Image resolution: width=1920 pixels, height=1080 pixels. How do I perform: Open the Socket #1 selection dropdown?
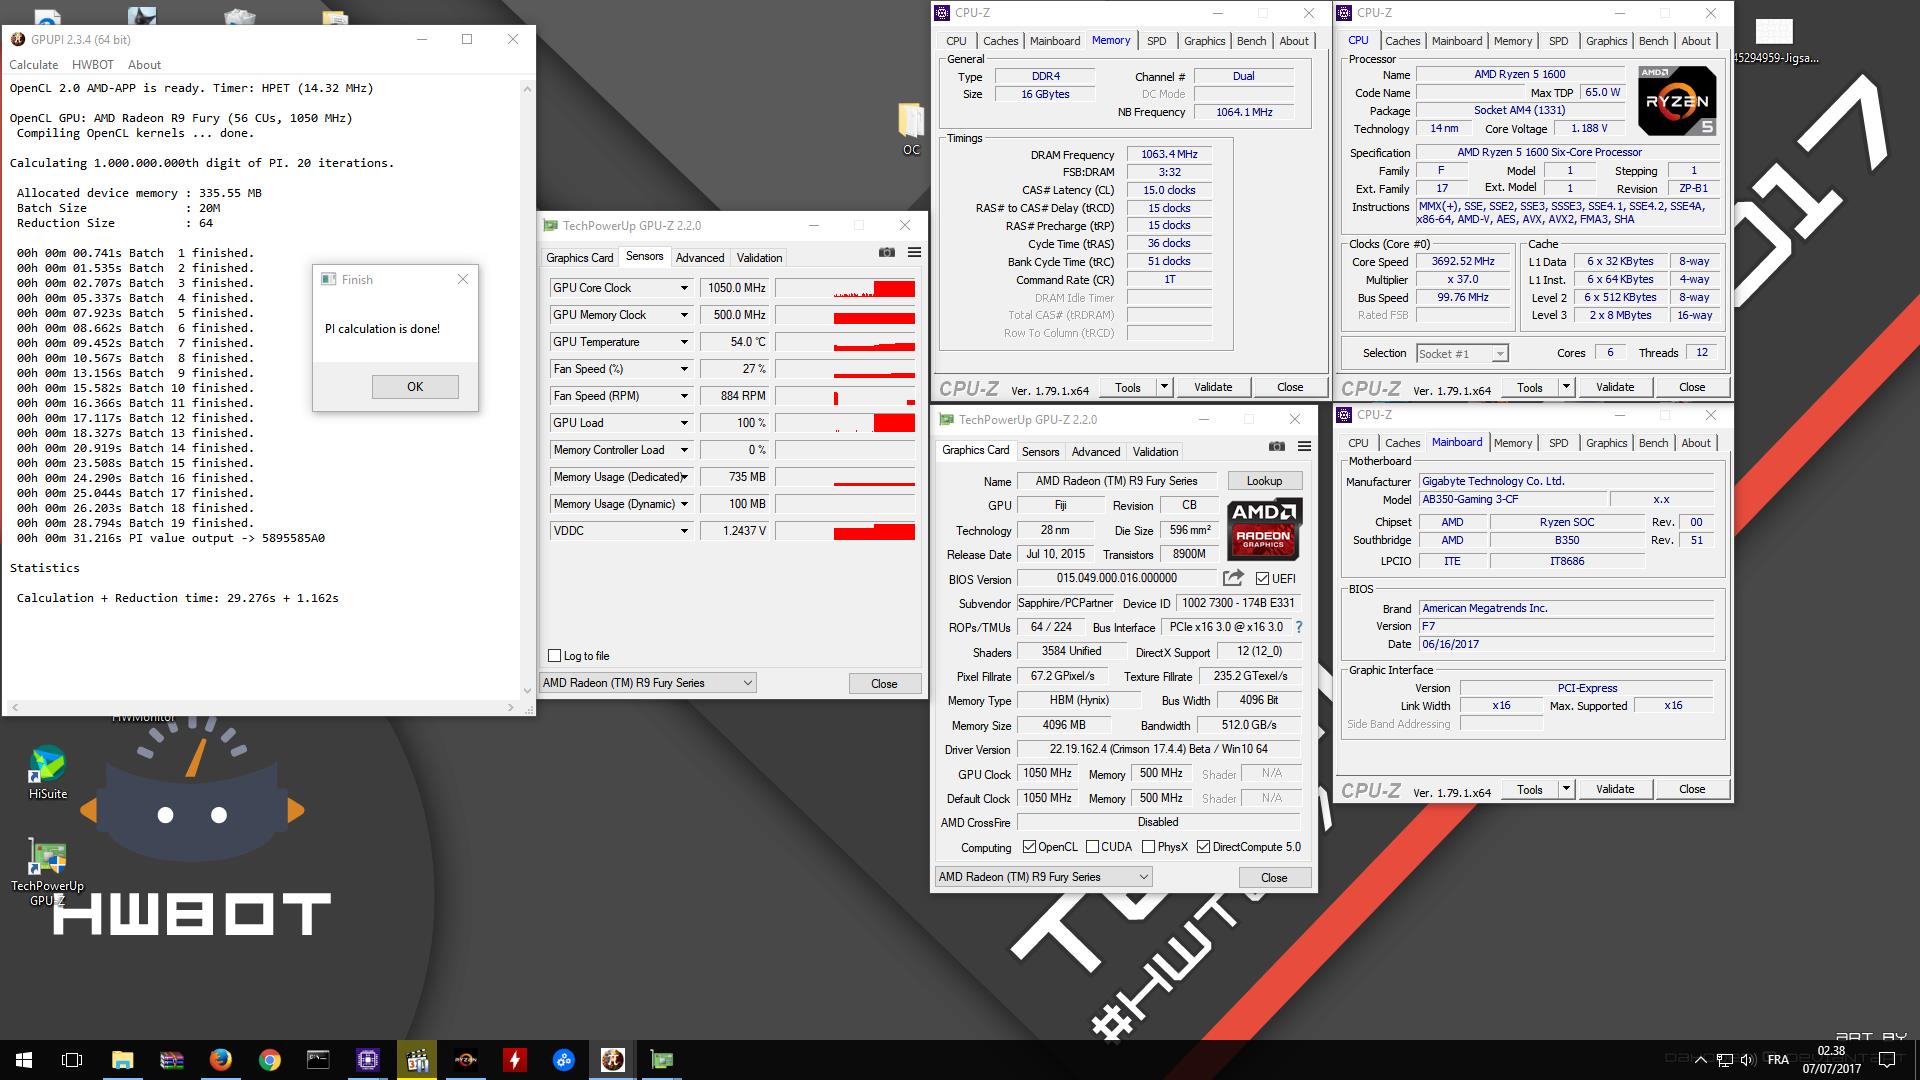[x=1462, y=354]
